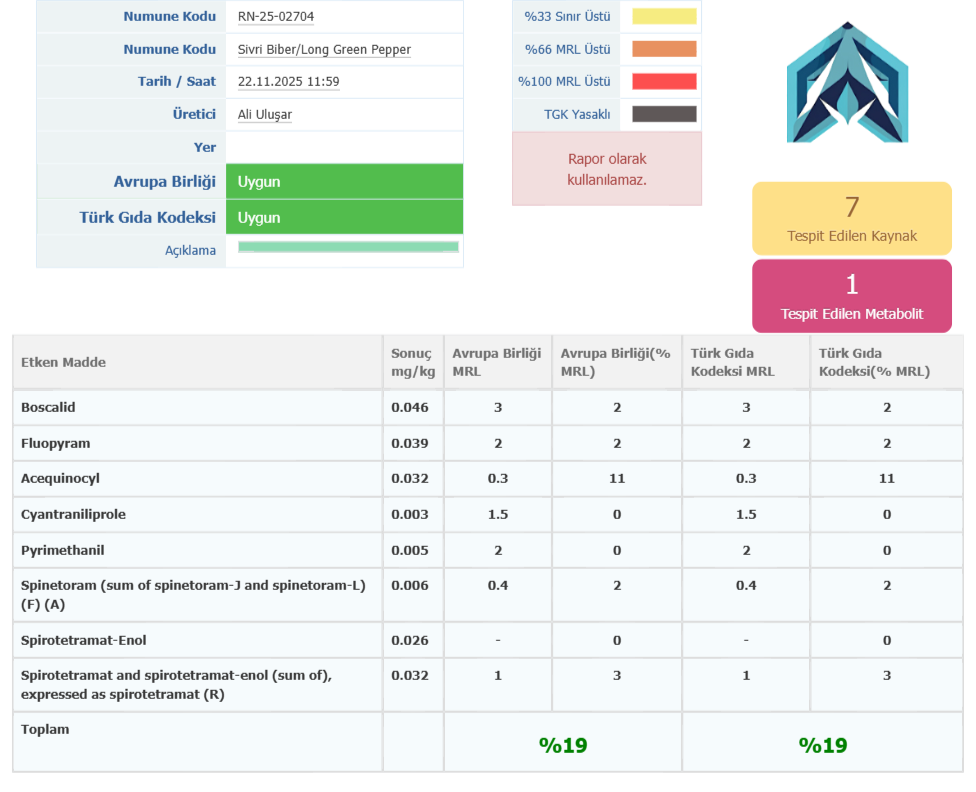Open the 1 Tespit Edilen Metabolit card
The image size is (976, 792).
tap(851, 296)
